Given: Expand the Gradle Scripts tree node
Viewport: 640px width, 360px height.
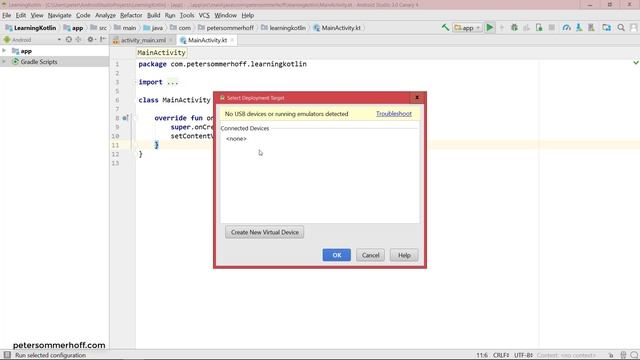Looking at the screenshot, I should (x=4, y=62).
